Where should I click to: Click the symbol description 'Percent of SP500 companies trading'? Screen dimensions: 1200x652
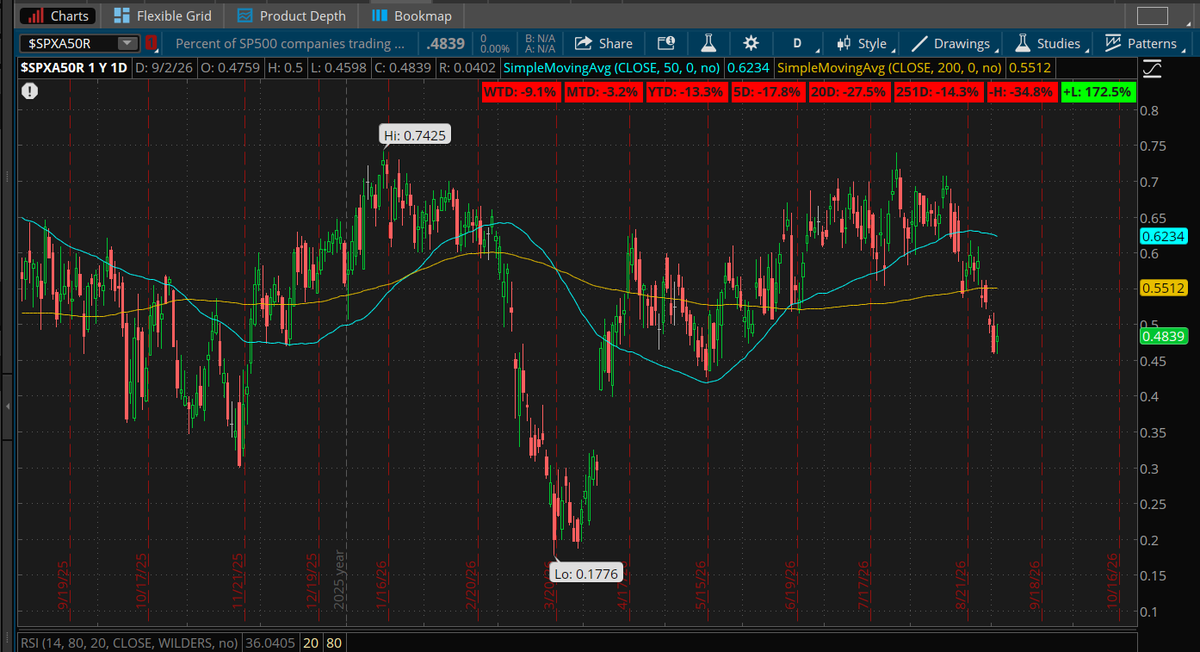290,43
